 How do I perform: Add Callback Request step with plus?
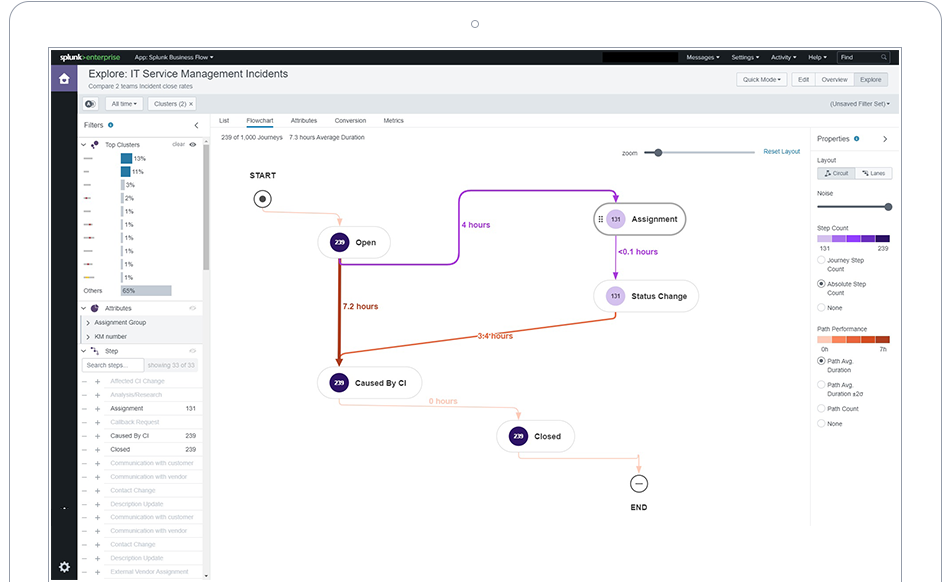tap(98, 422)
